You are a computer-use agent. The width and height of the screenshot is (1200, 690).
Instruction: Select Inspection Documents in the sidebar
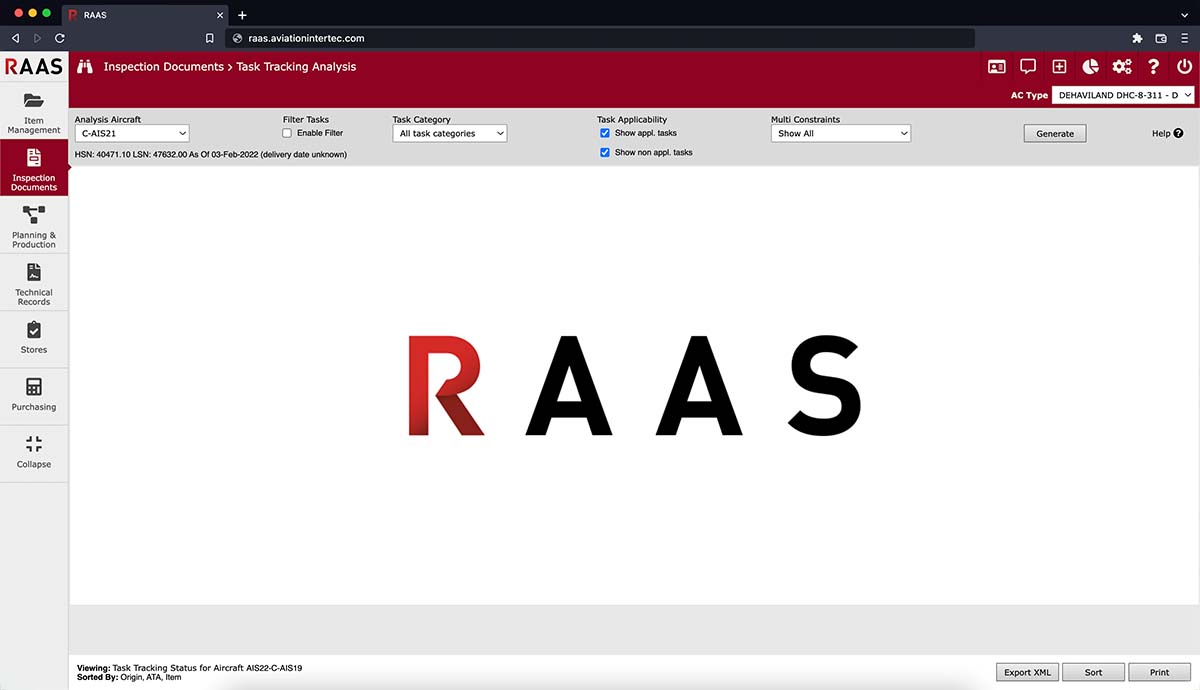tap(34, 168)
